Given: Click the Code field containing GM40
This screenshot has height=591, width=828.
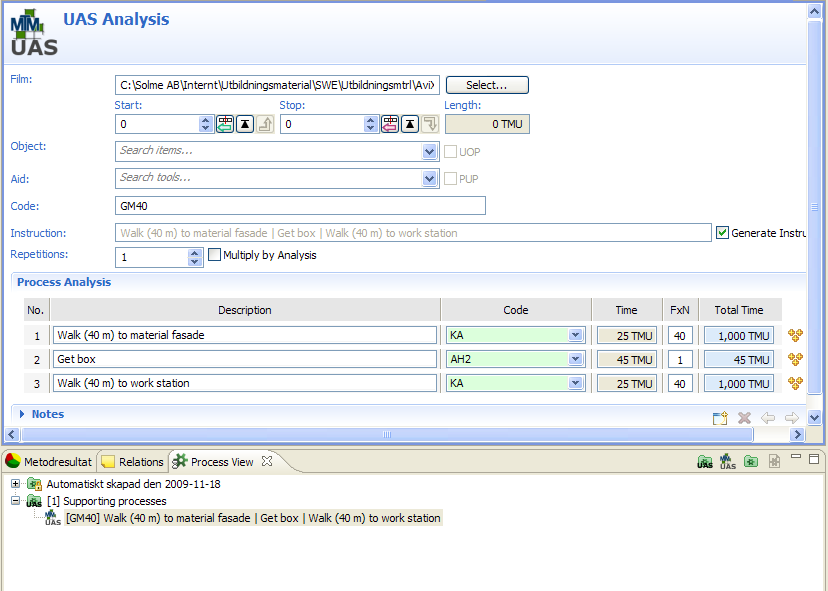Looking at the screenshot, I should click(300, 206).
